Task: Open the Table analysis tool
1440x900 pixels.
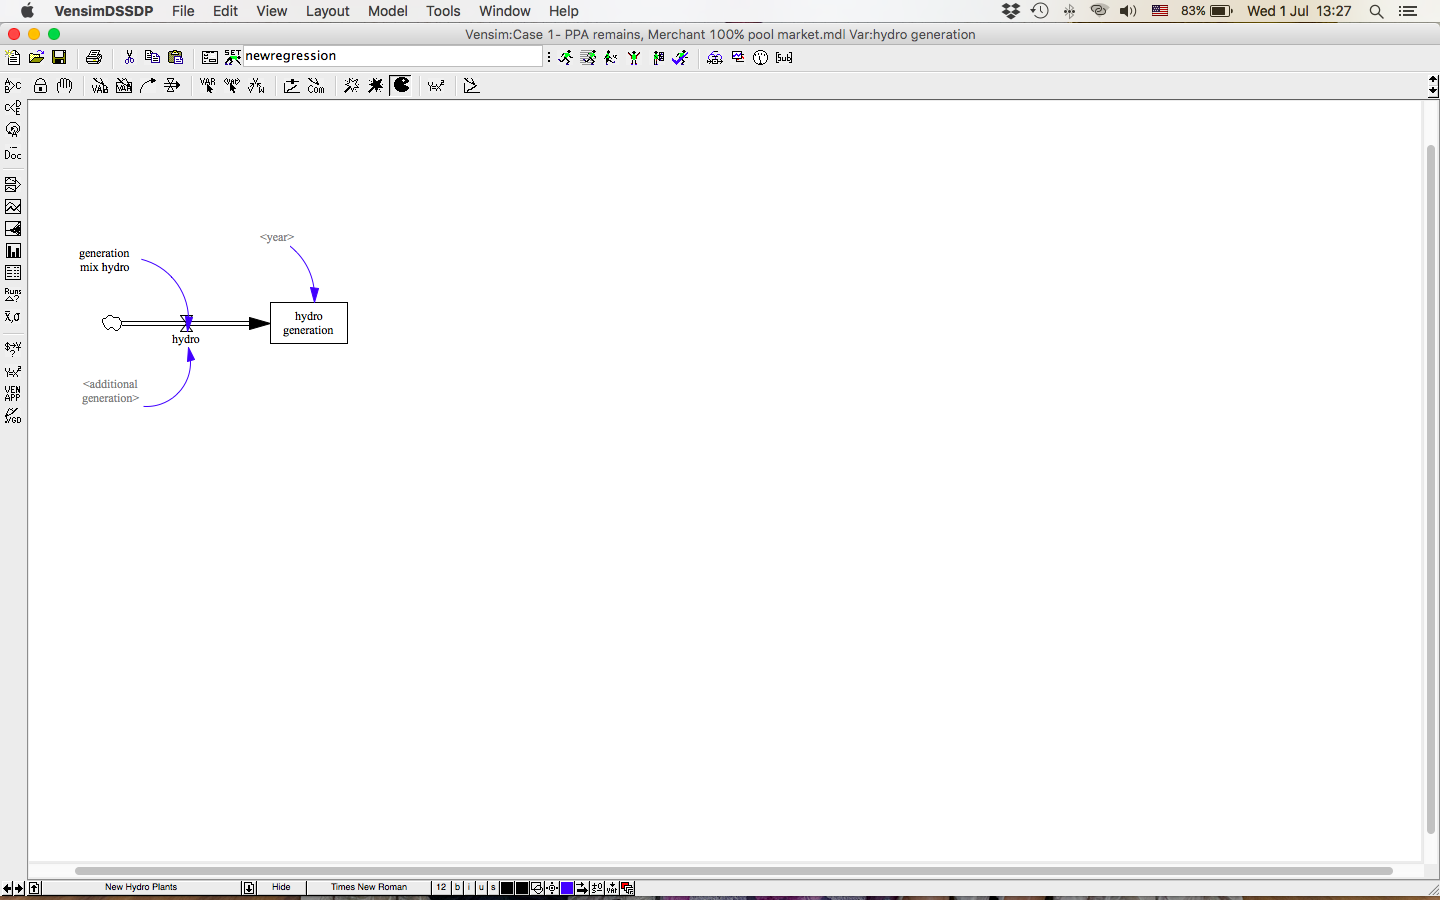Action: [13, 273]
